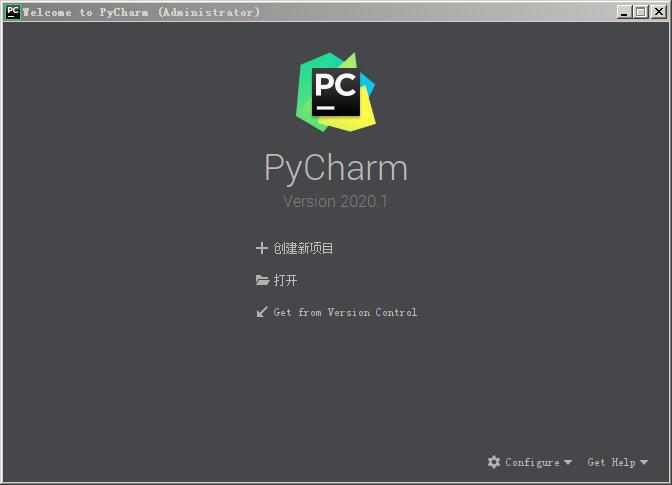
Task: Click the open folder icon beside 打开
Action: pyautogui.click(x=262, y=280)
